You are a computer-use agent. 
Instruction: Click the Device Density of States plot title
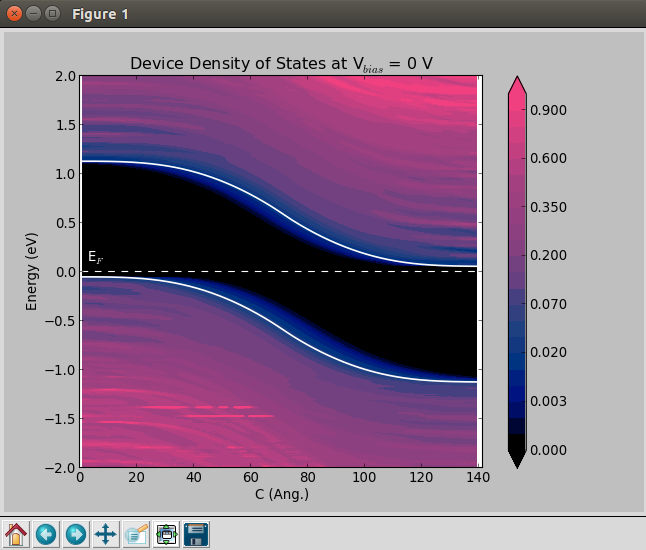pyautogui.click(x=281, y=64)
